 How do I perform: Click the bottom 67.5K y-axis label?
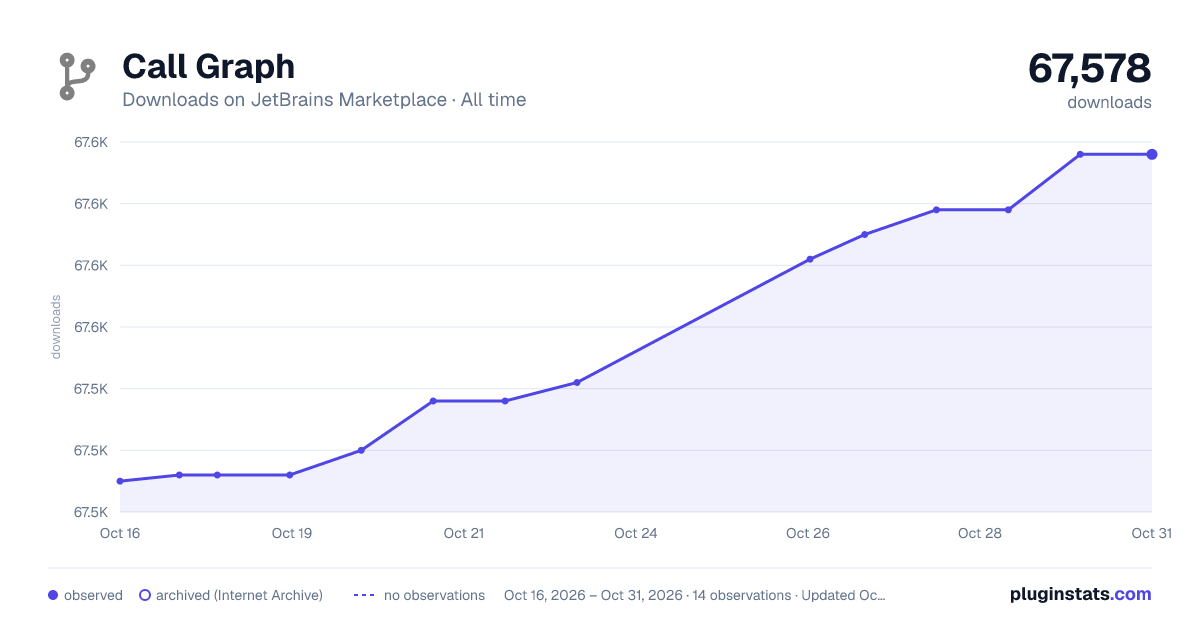[91, 512]
